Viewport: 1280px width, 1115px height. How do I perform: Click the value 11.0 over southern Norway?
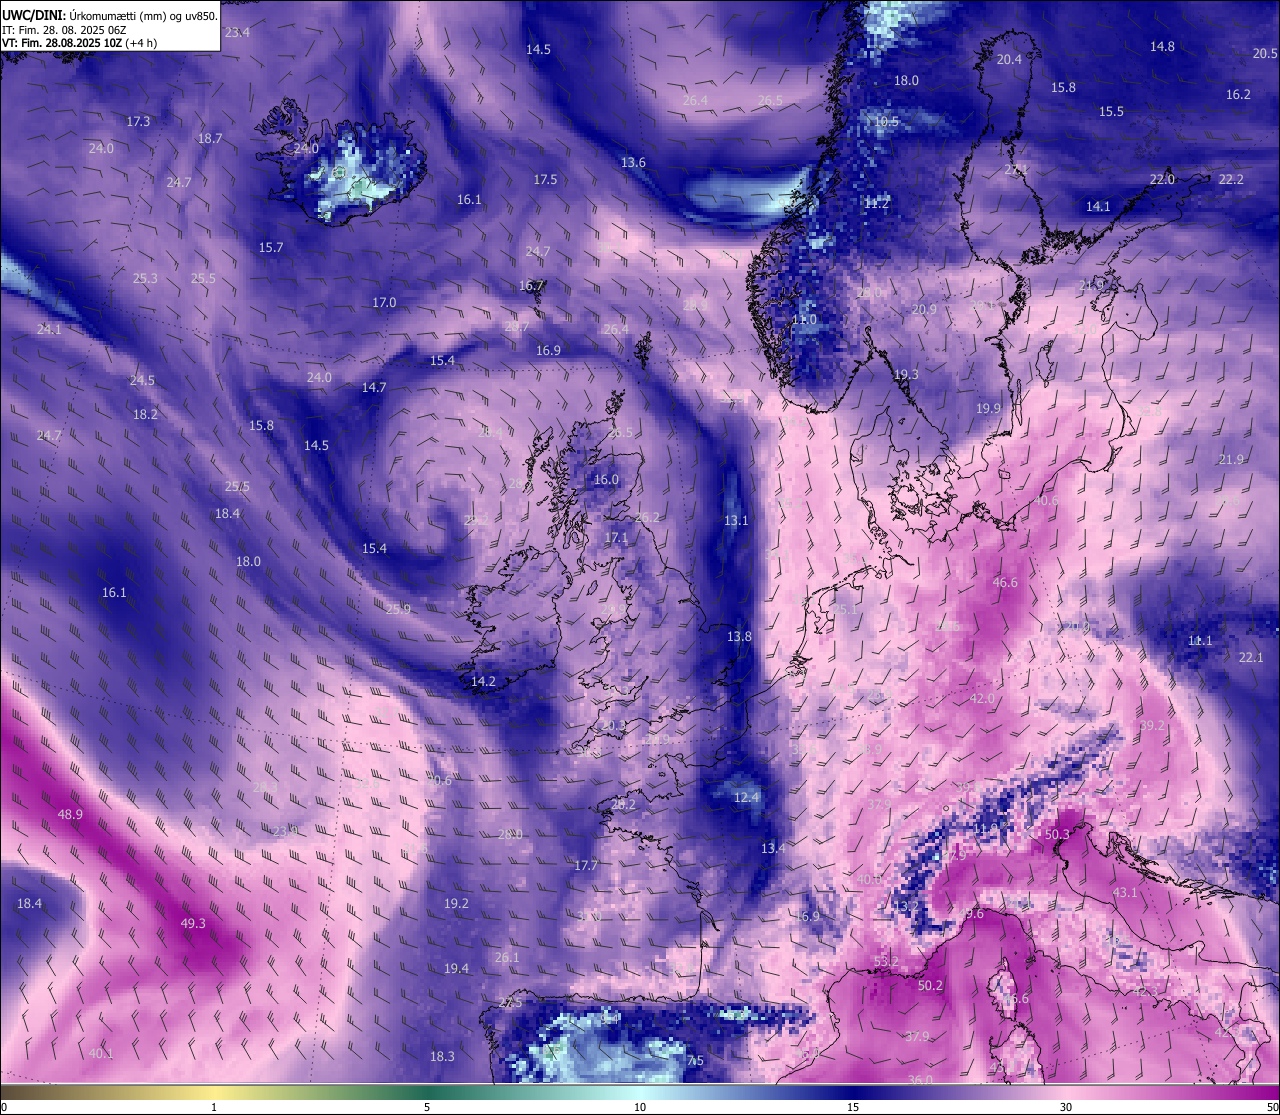coord(804,320)
